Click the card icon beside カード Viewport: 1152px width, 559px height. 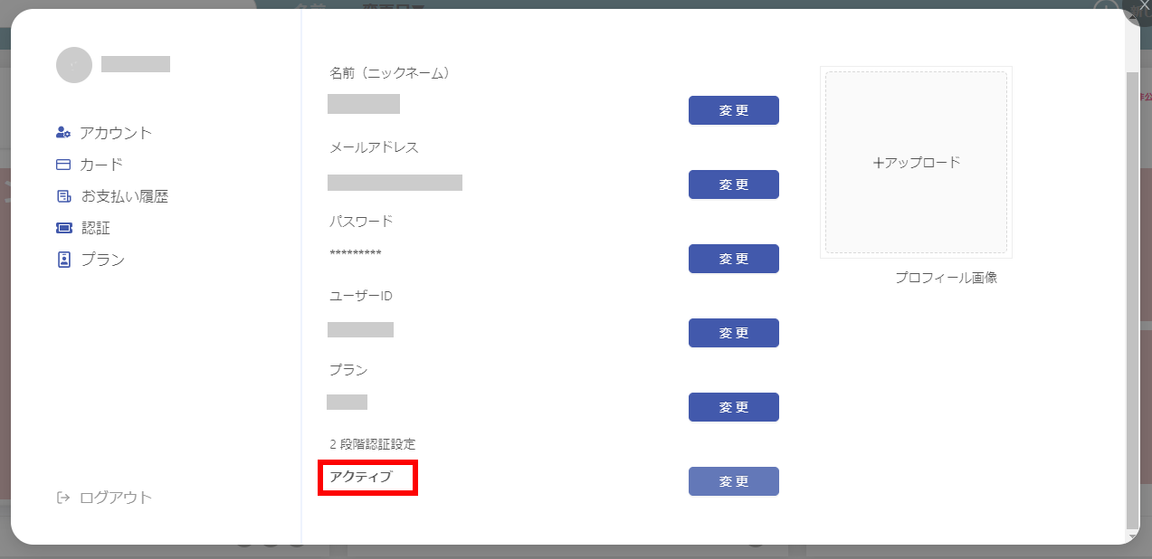(x=63, y=165)
